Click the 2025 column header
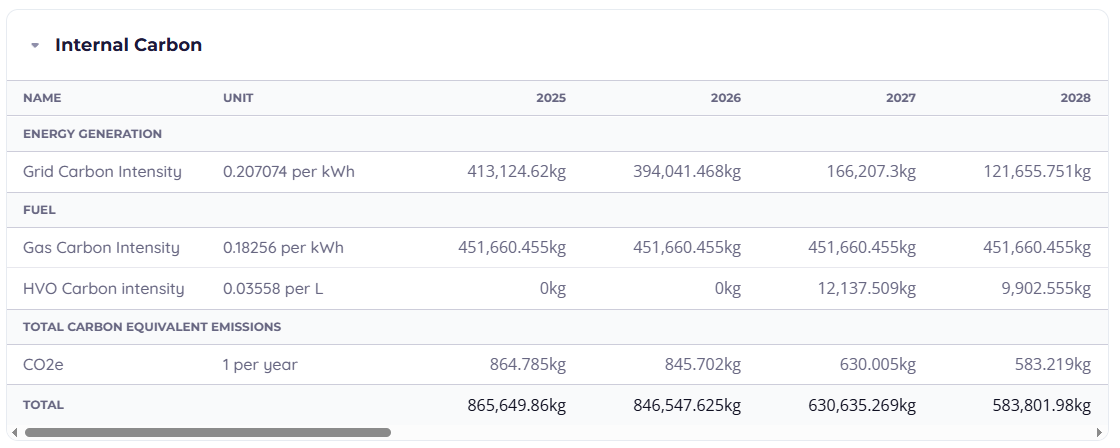The image size is (1120, 448). click(550, 98)
